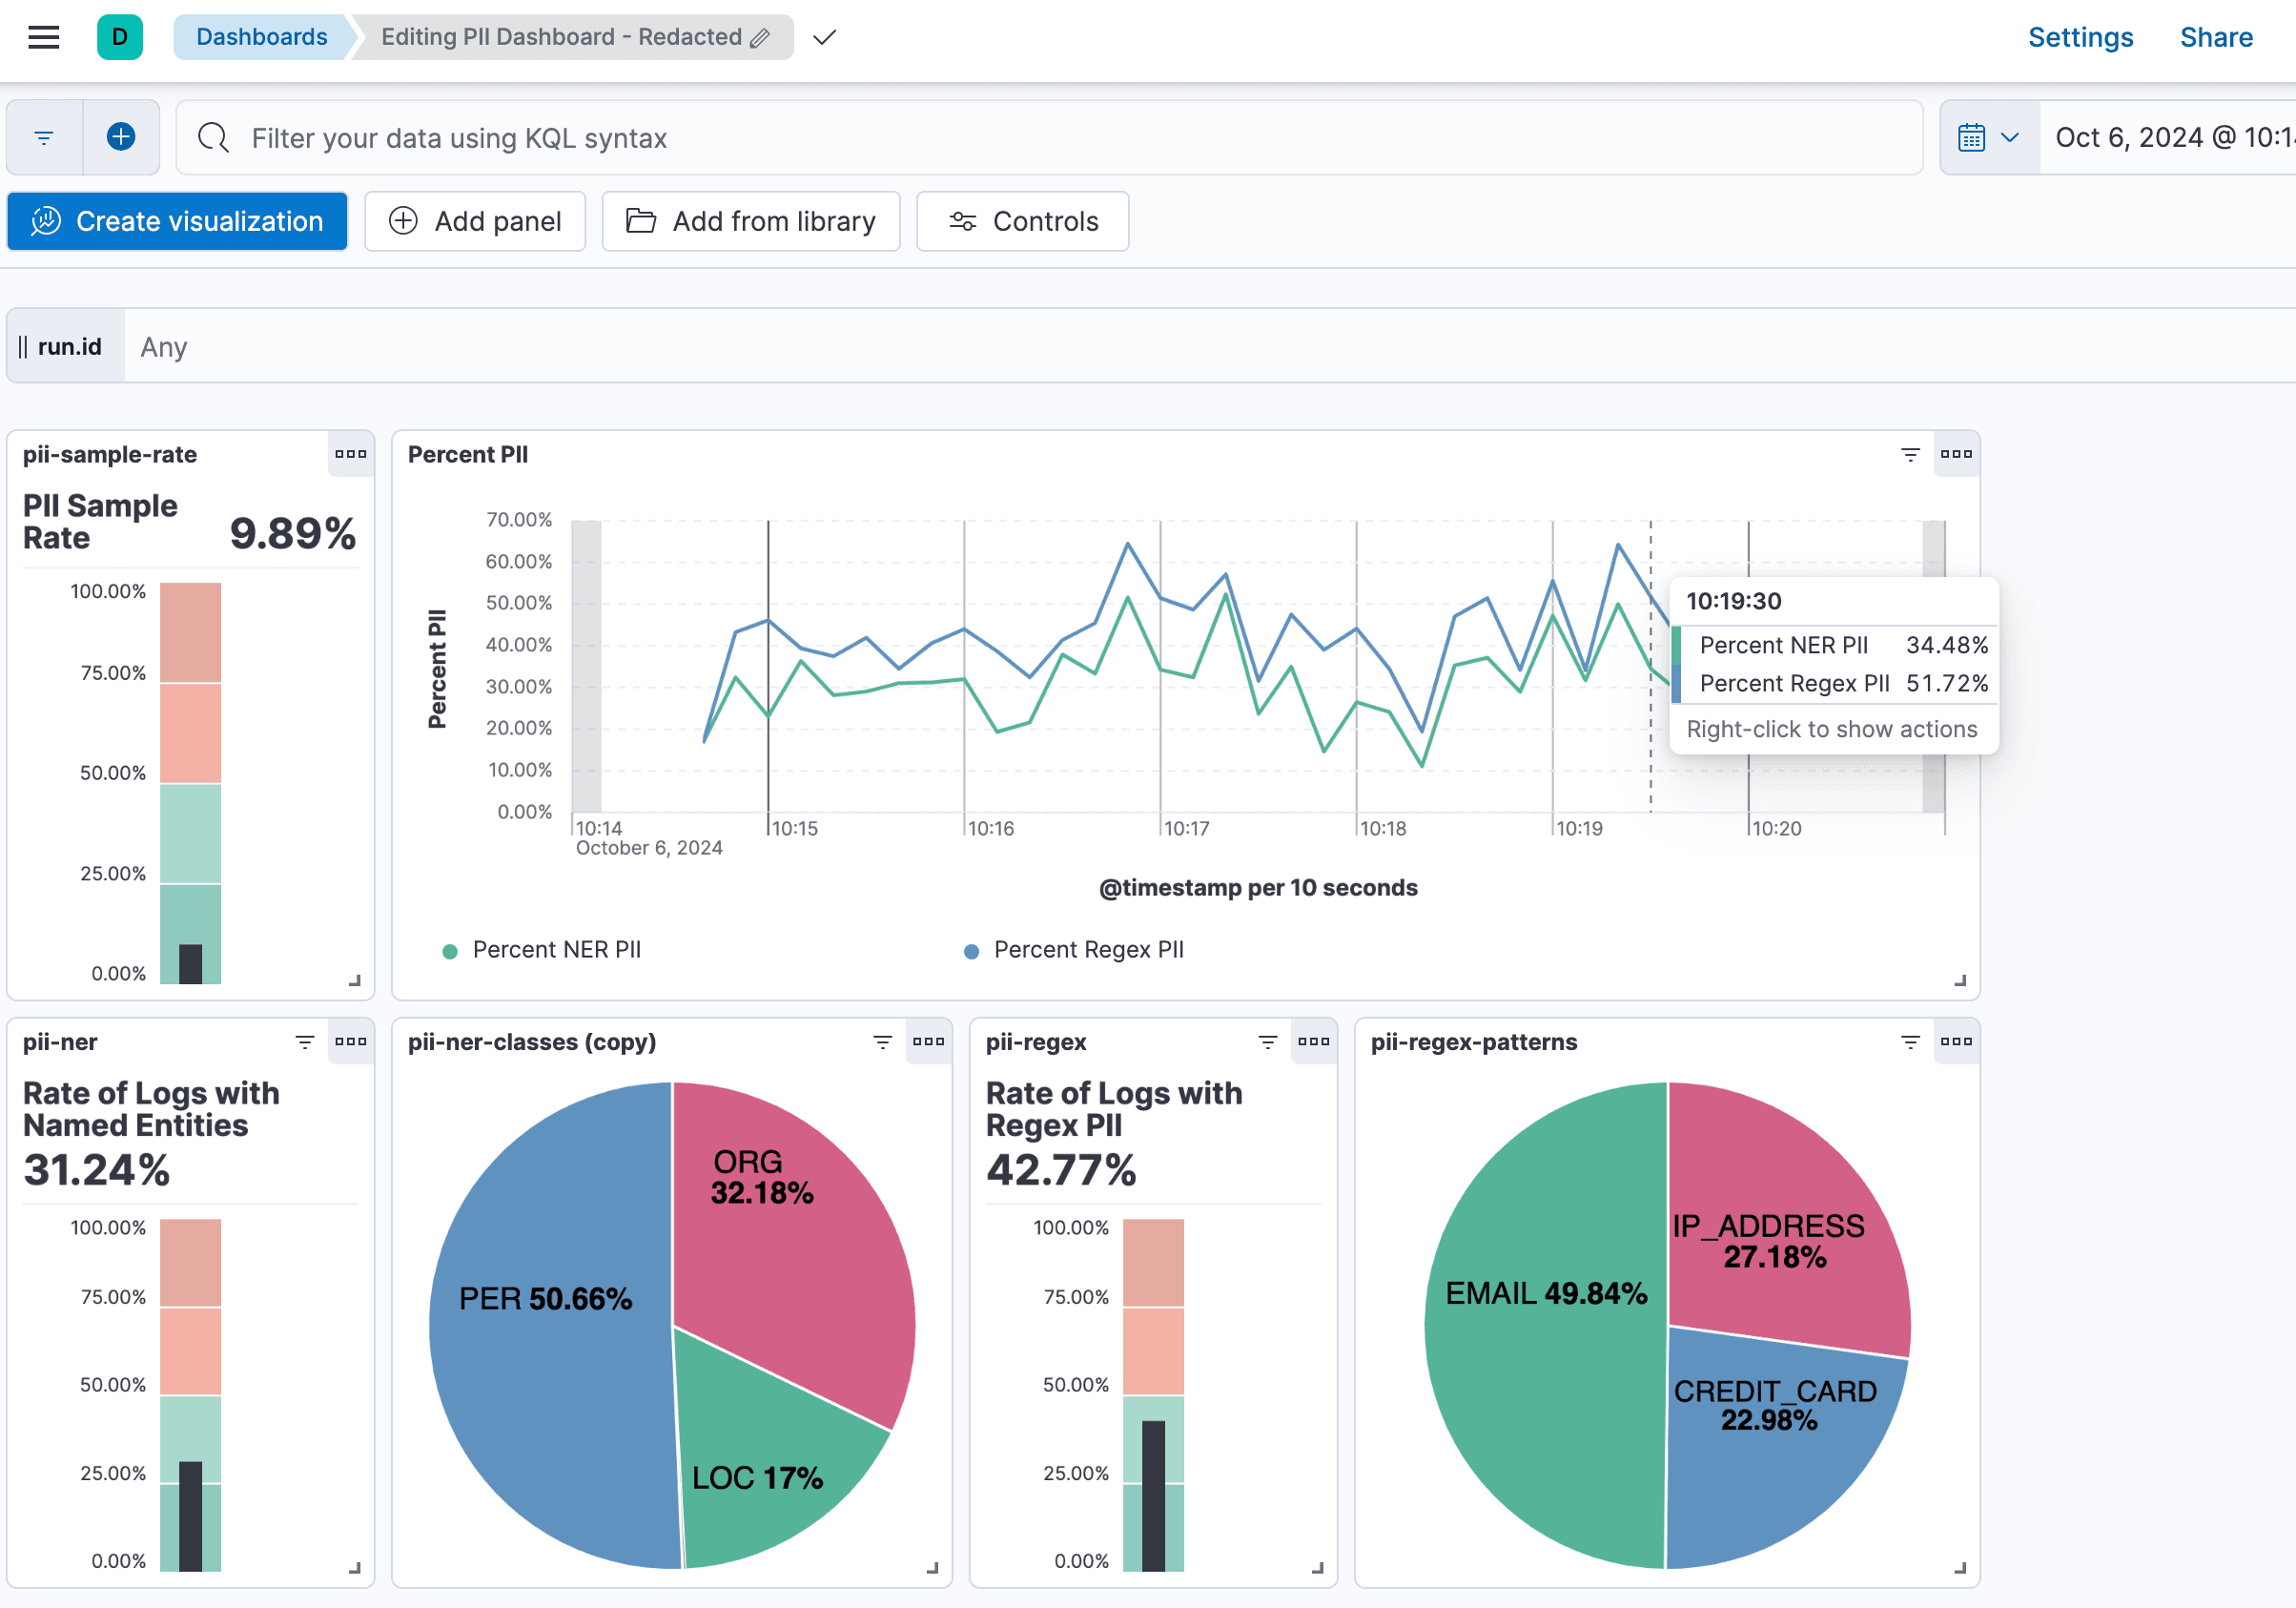Image resolution: width=2296 pixels, height=1608 pixels.
Task: Navigate to Dashboards via the breadcrumb
Action: click(x=261, y=37)
